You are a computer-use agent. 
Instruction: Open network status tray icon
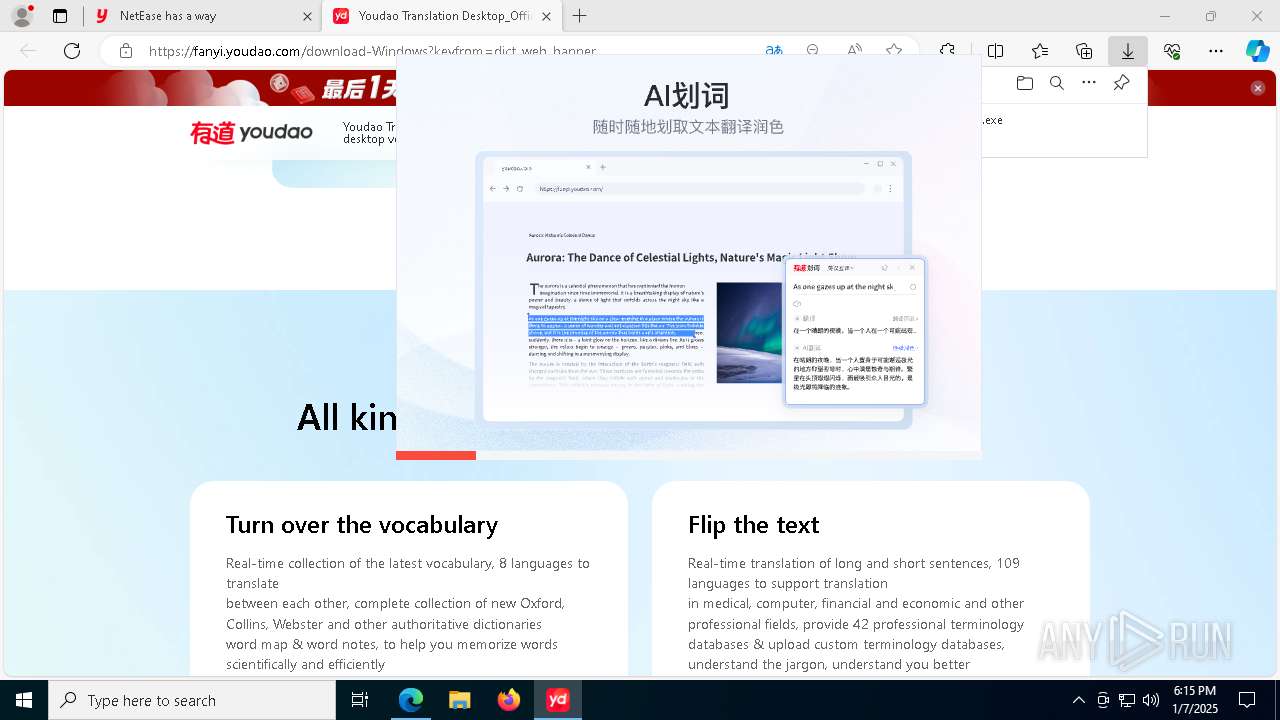click(1127, 700)
